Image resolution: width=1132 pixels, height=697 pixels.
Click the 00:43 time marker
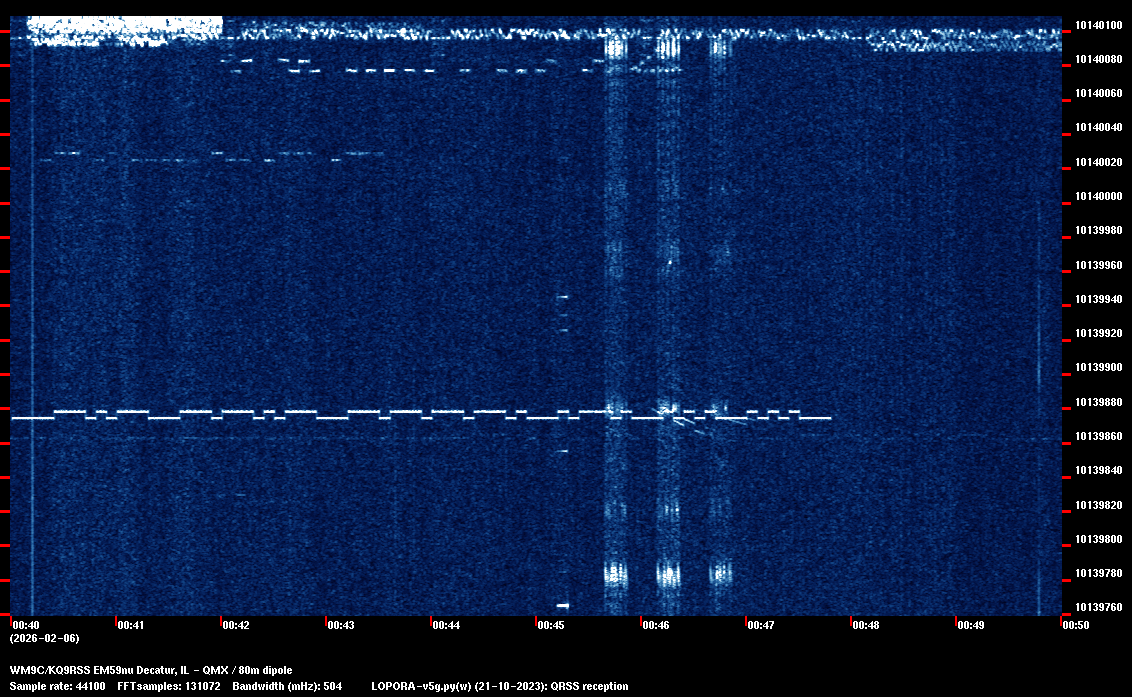click(341, 625)
